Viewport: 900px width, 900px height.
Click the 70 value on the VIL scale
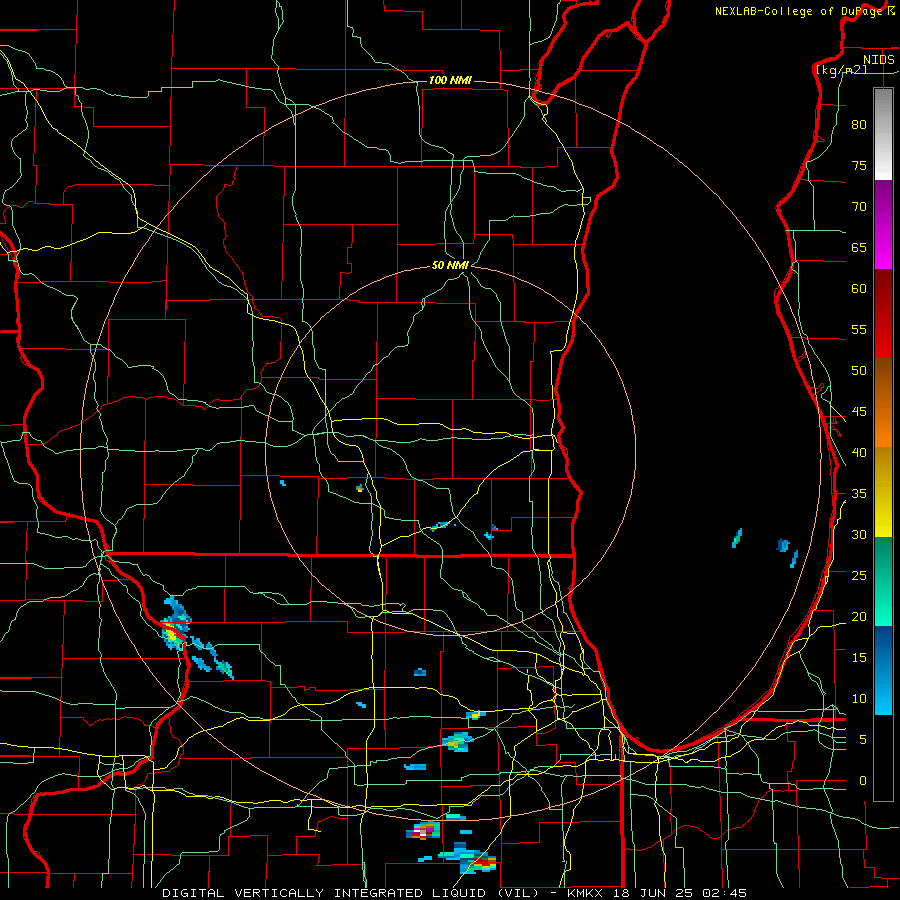coord(859,207)
